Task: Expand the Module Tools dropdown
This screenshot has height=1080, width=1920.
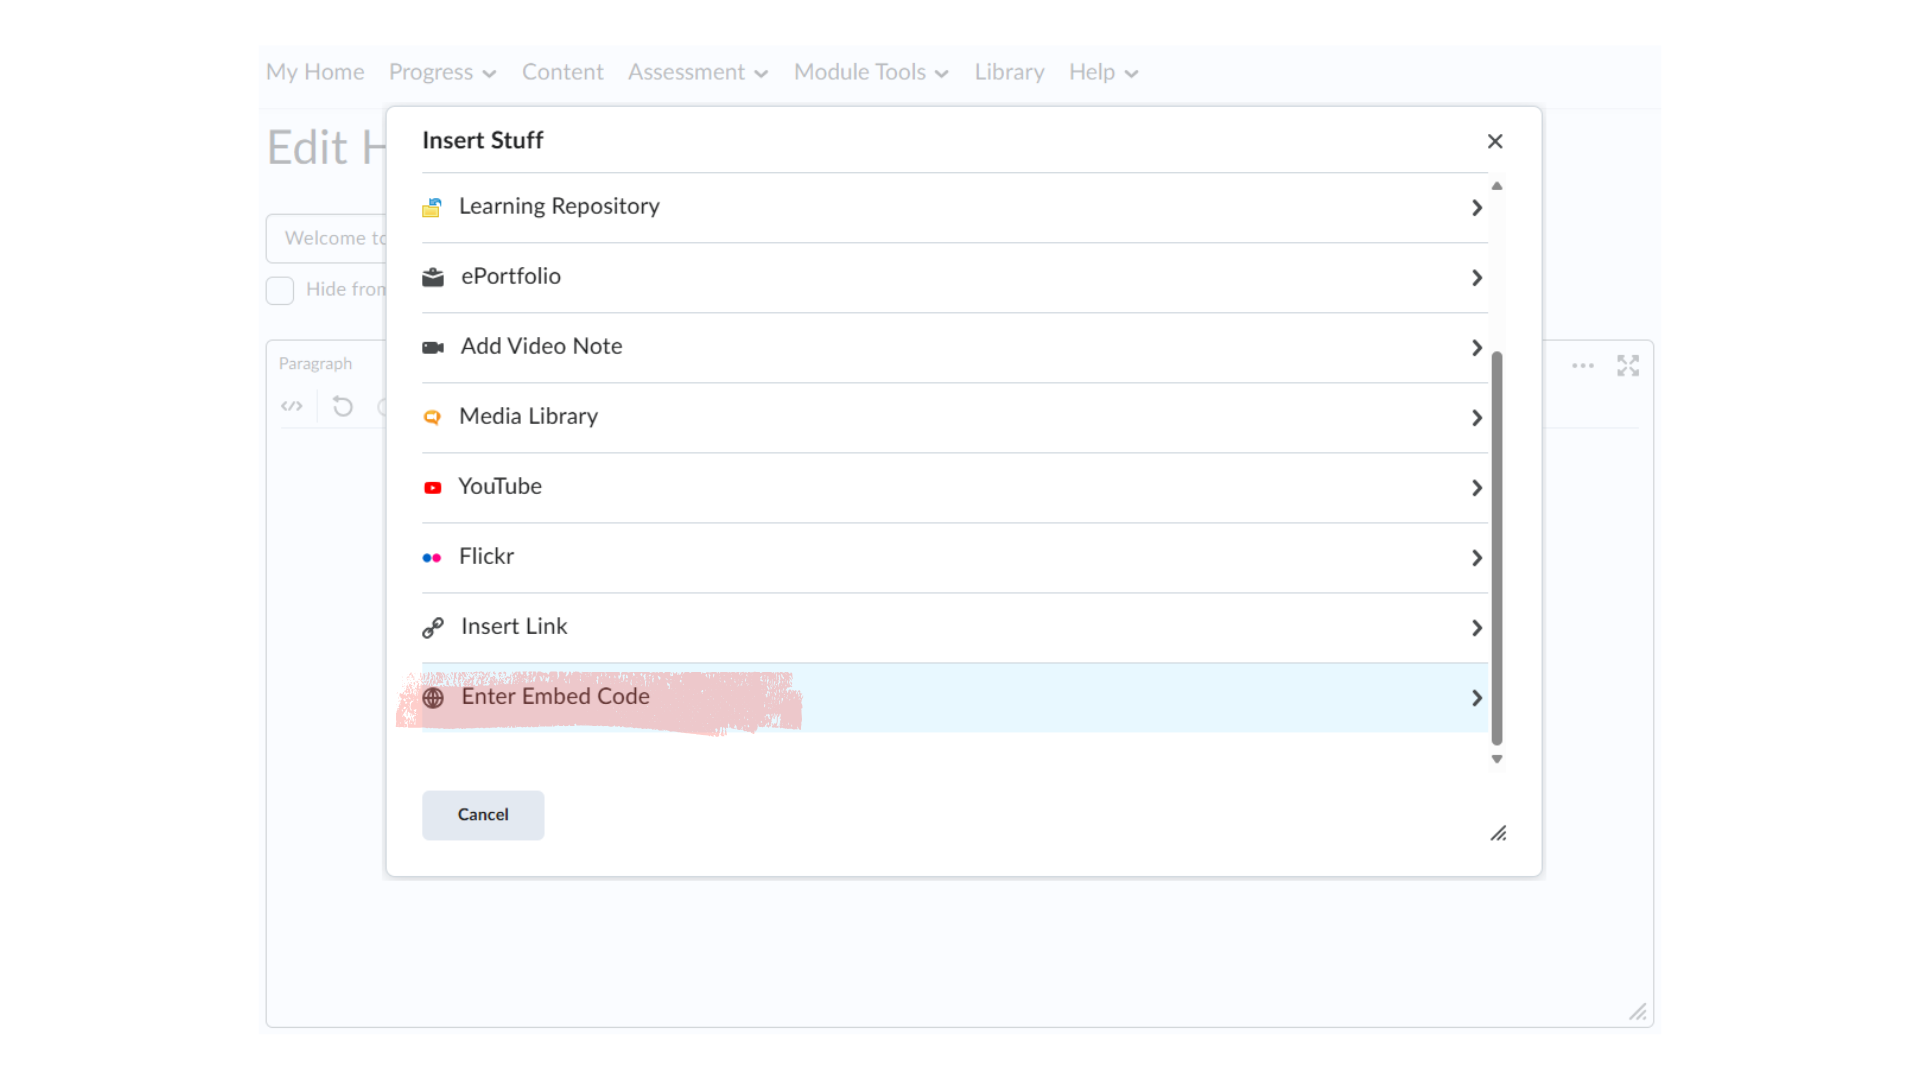Action: [x=869, y=72]
